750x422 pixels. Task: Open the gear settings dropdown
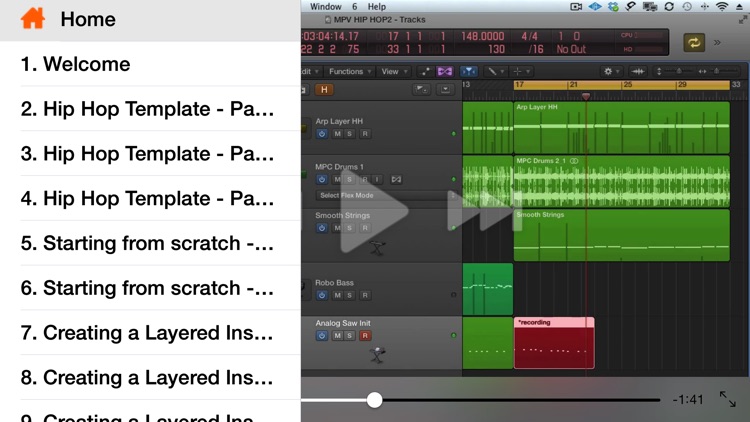[611, 71]
